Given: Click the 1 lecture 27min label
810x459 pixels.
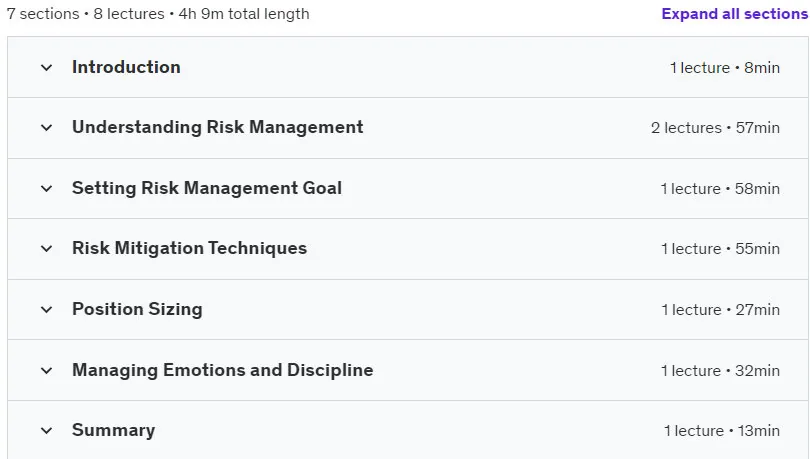Looking at the screenshot, I should (720, 310).
